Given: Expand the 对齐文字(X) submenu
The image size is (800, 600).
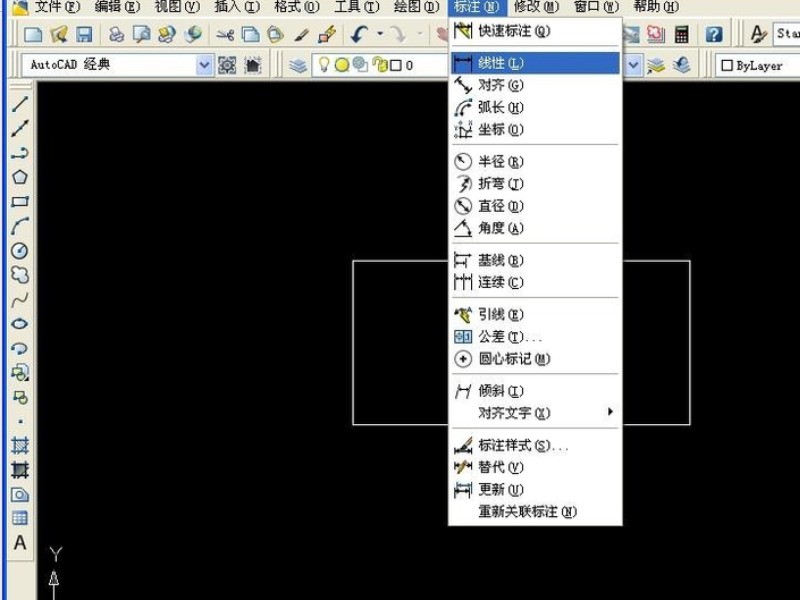Looking at the screenshot, I should (535, 412).
